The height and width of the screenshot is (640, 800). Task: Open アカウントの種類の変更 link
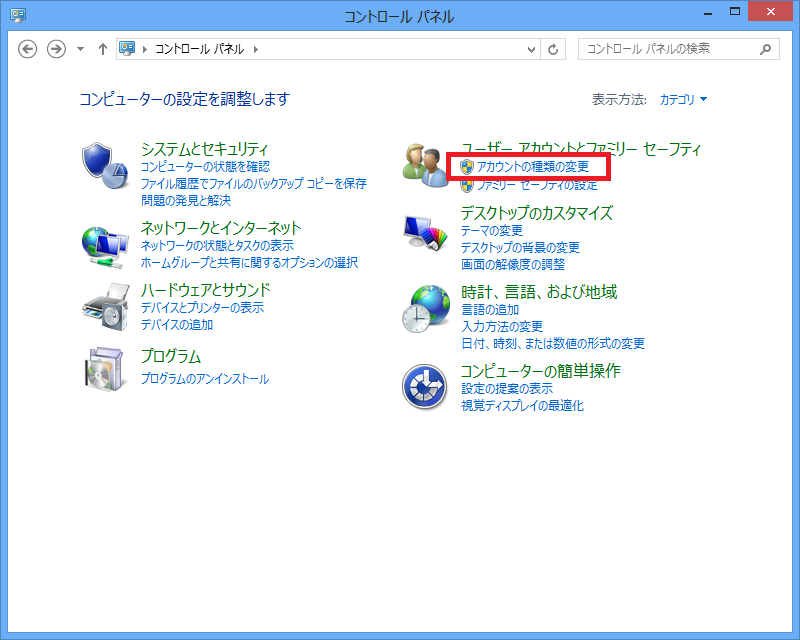click(x=532, y=167)
